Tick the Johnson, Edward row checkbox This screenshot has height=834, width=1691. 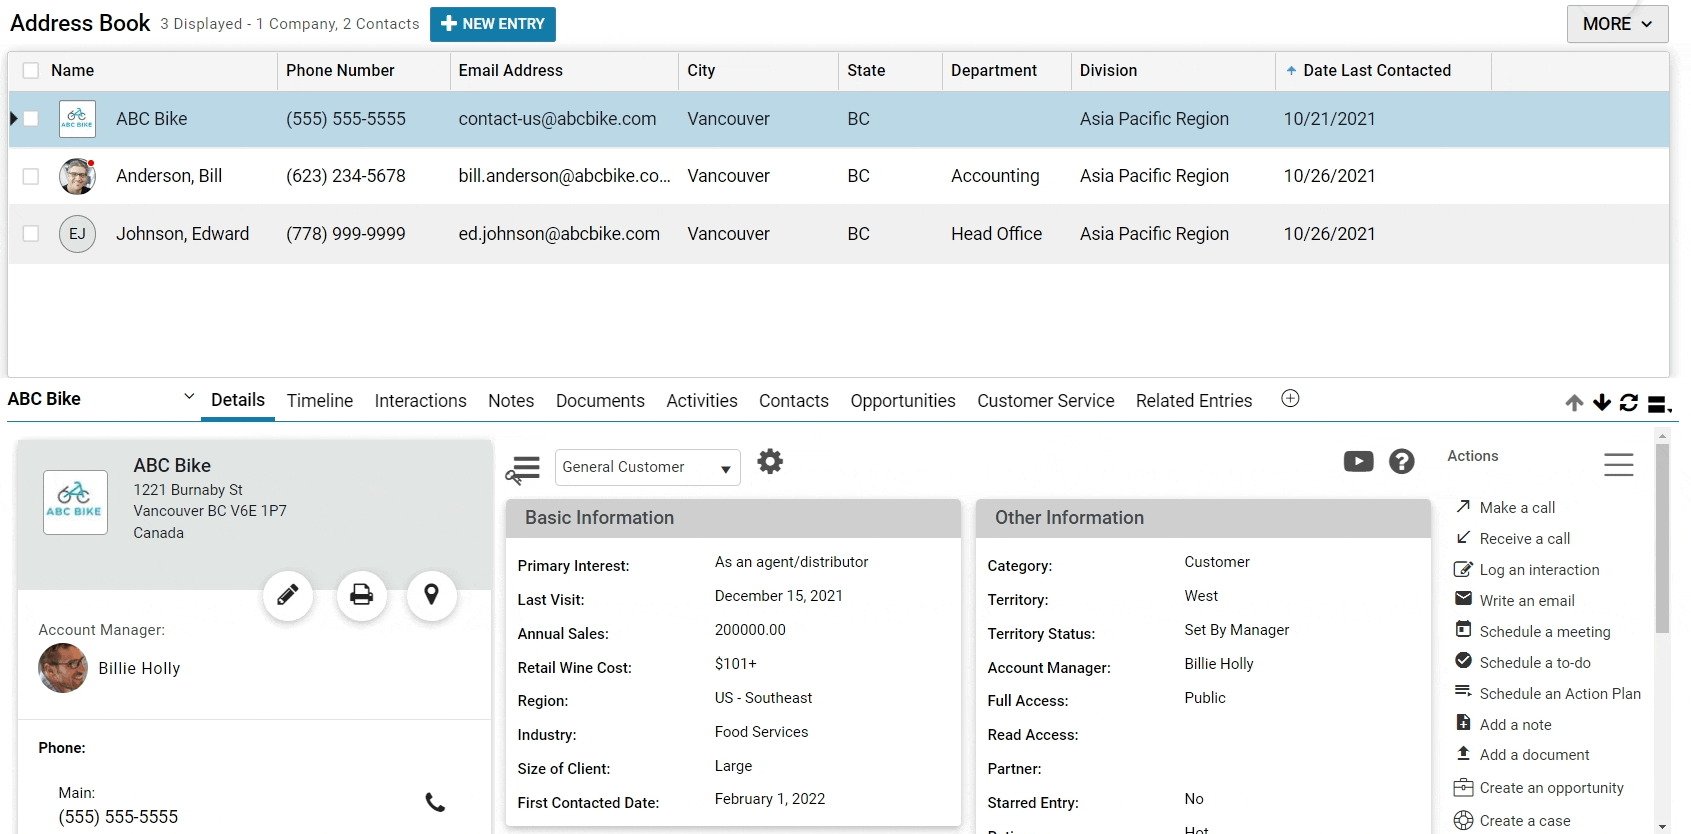pyautogui.click(x=31, y=234)
